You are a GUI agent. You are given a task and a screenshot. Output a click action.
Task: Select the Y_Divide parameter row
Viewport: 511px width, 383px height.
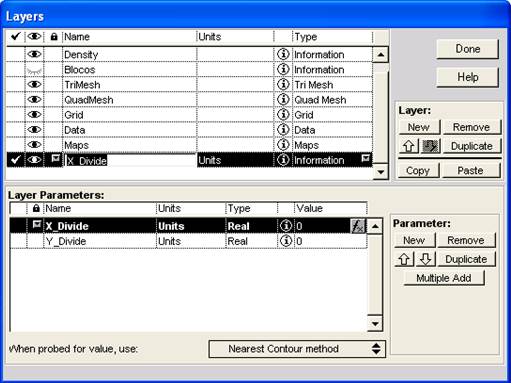[x=188, y=241]
